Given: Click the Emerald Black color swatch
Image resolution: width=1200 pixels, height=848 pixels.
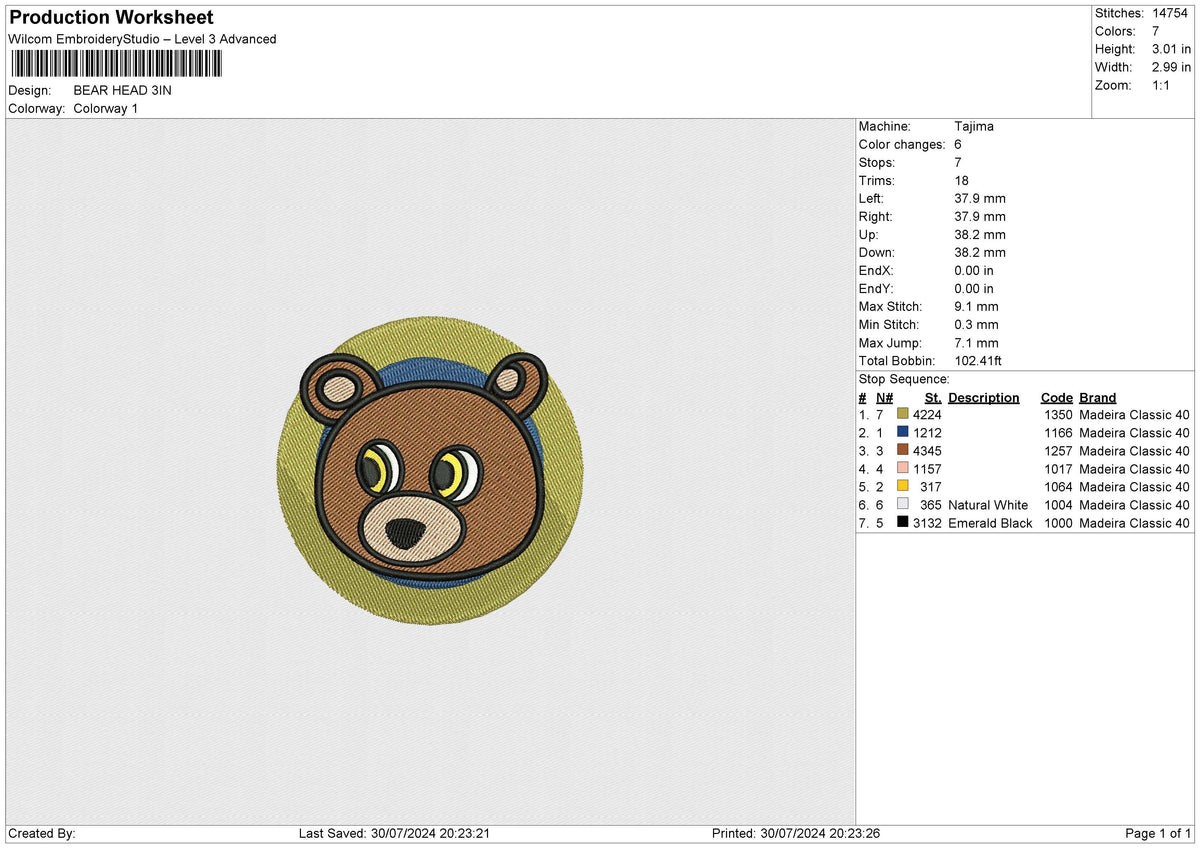Looking at the screenshot, I should pos(903,523).
